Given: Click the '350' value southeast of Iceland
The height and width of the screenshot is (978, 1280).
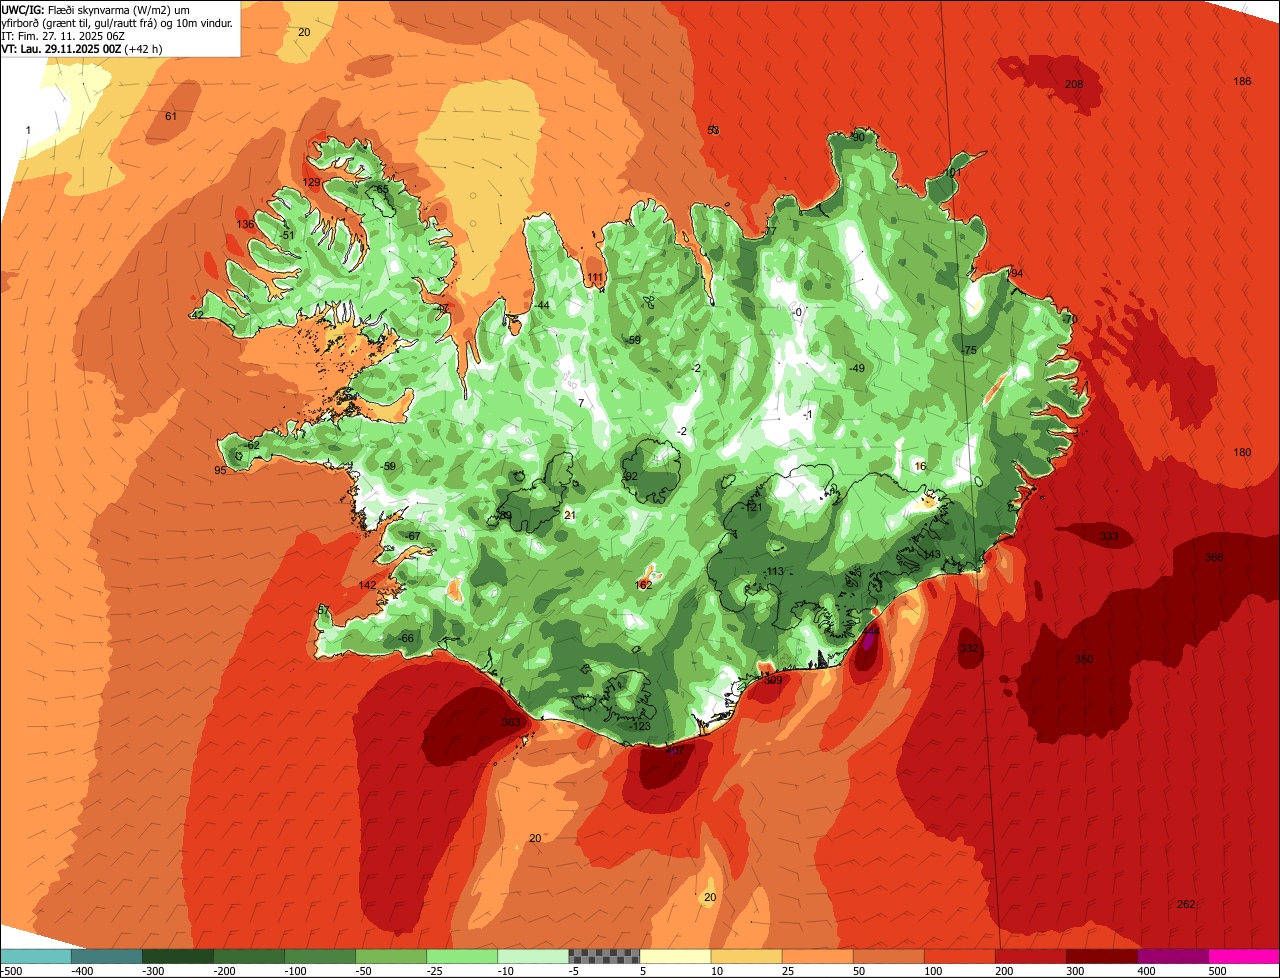Looking at the screenshot, I should (x=1084, y=659).
